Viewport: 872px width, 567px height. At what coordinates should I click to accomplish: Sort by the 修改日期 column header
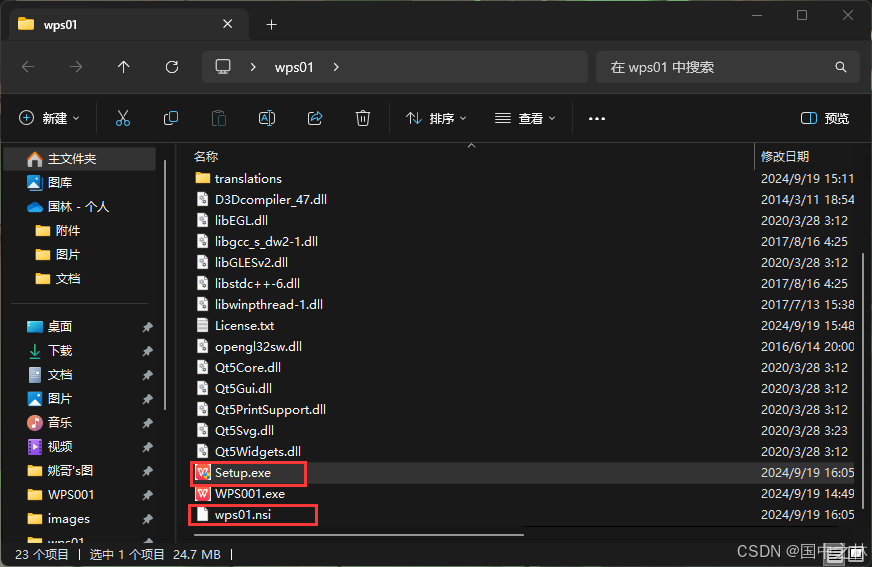coord(785,157)
